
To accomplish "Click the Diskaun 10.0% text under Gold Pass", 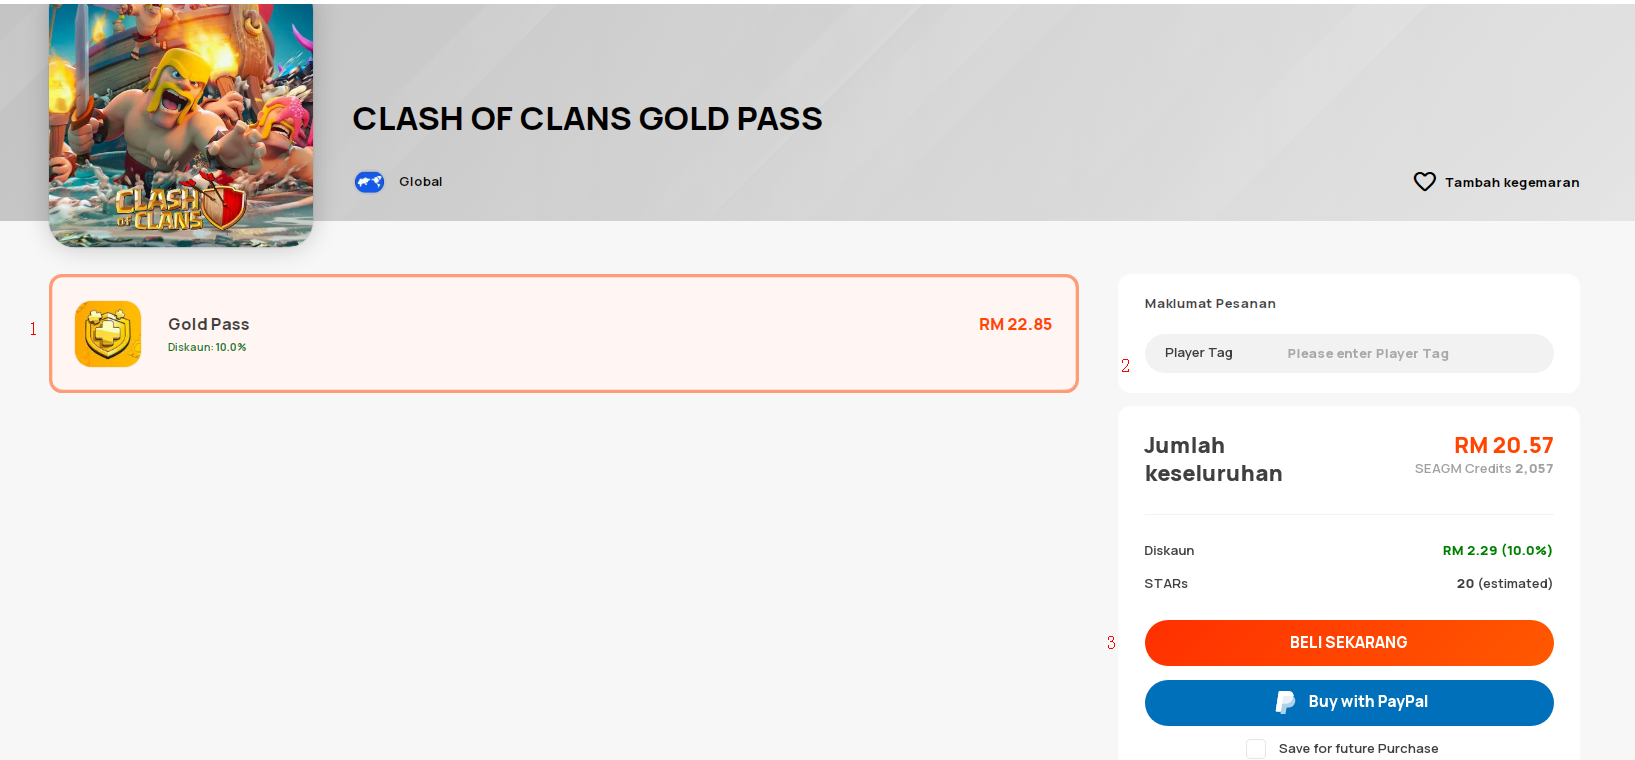I will coord(207,347).
